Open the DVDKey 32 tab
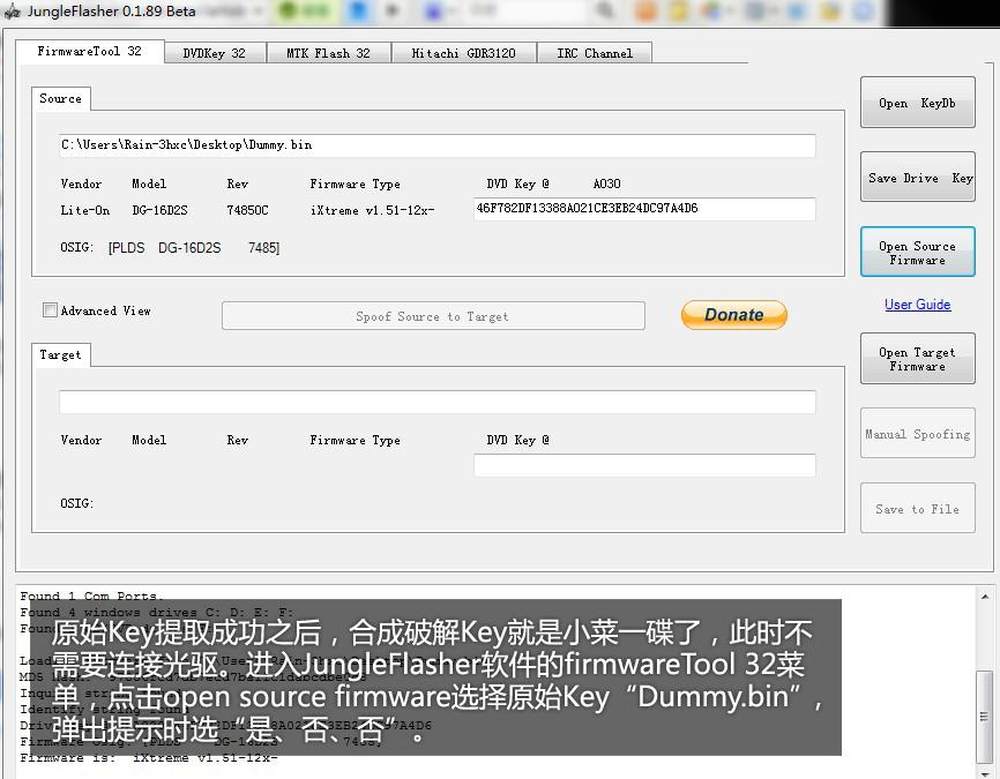 tap(214, 53)
